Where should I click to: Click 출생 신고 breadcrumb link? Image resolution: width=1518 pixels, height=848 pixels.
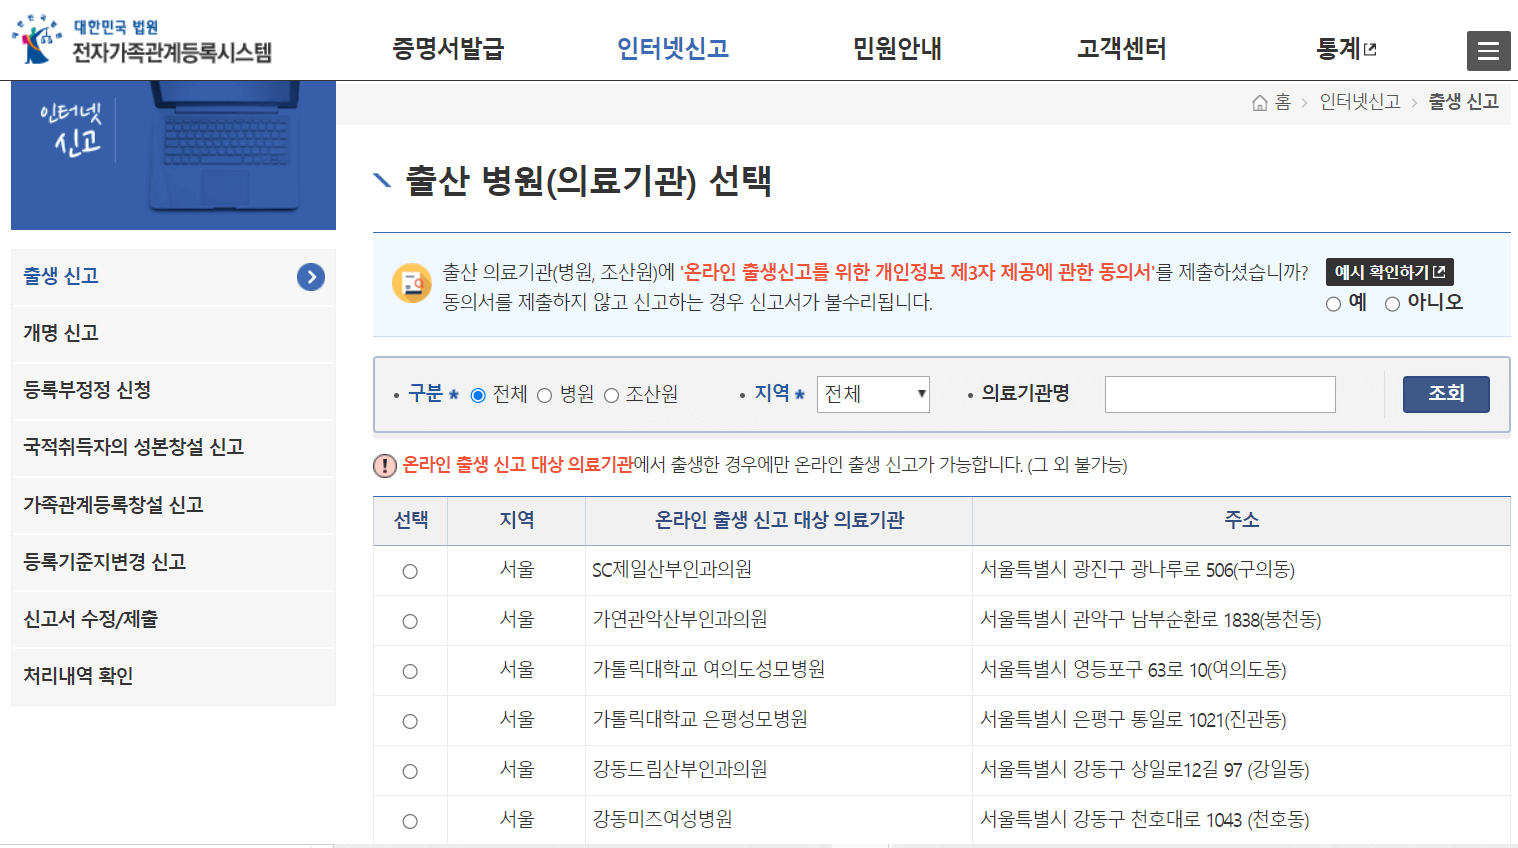coord(1463,102)
